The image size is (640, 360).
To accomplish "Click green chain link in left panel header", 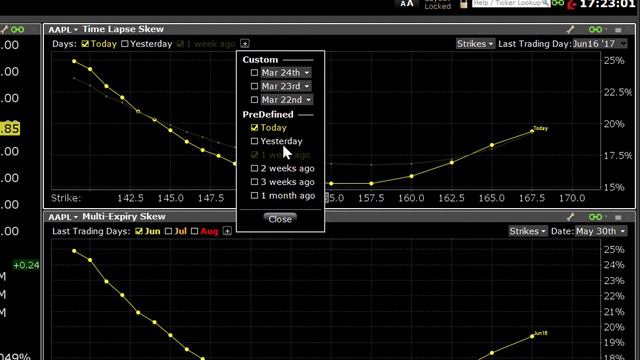I will (x=18, y=29).
